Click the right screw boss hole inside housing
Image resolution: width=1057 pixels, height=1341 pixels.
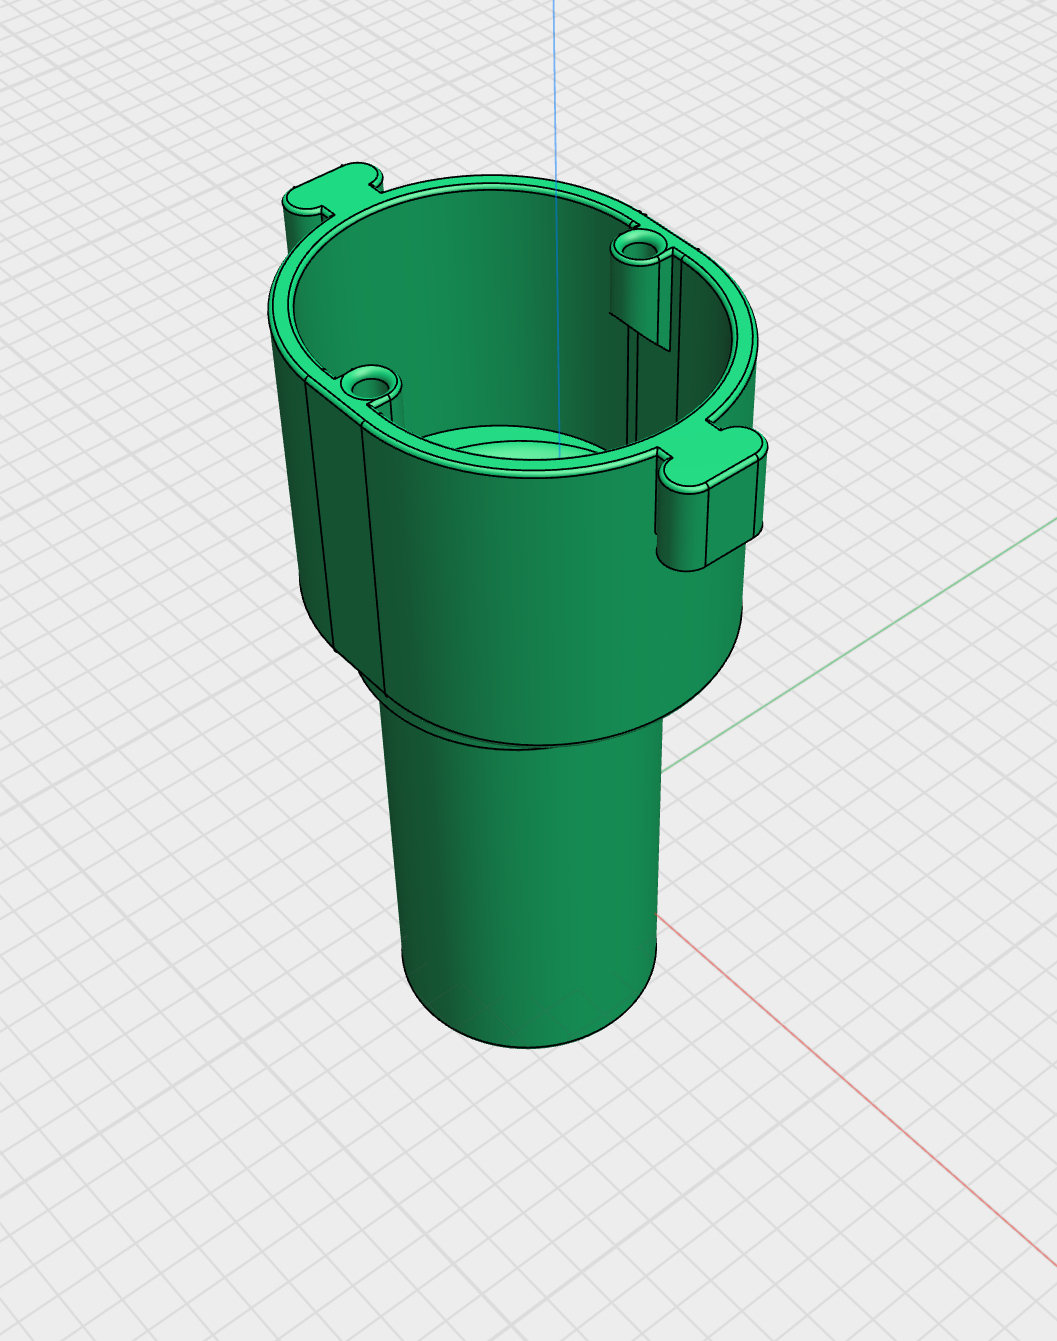pyautogui.click(x=640, y=245)
